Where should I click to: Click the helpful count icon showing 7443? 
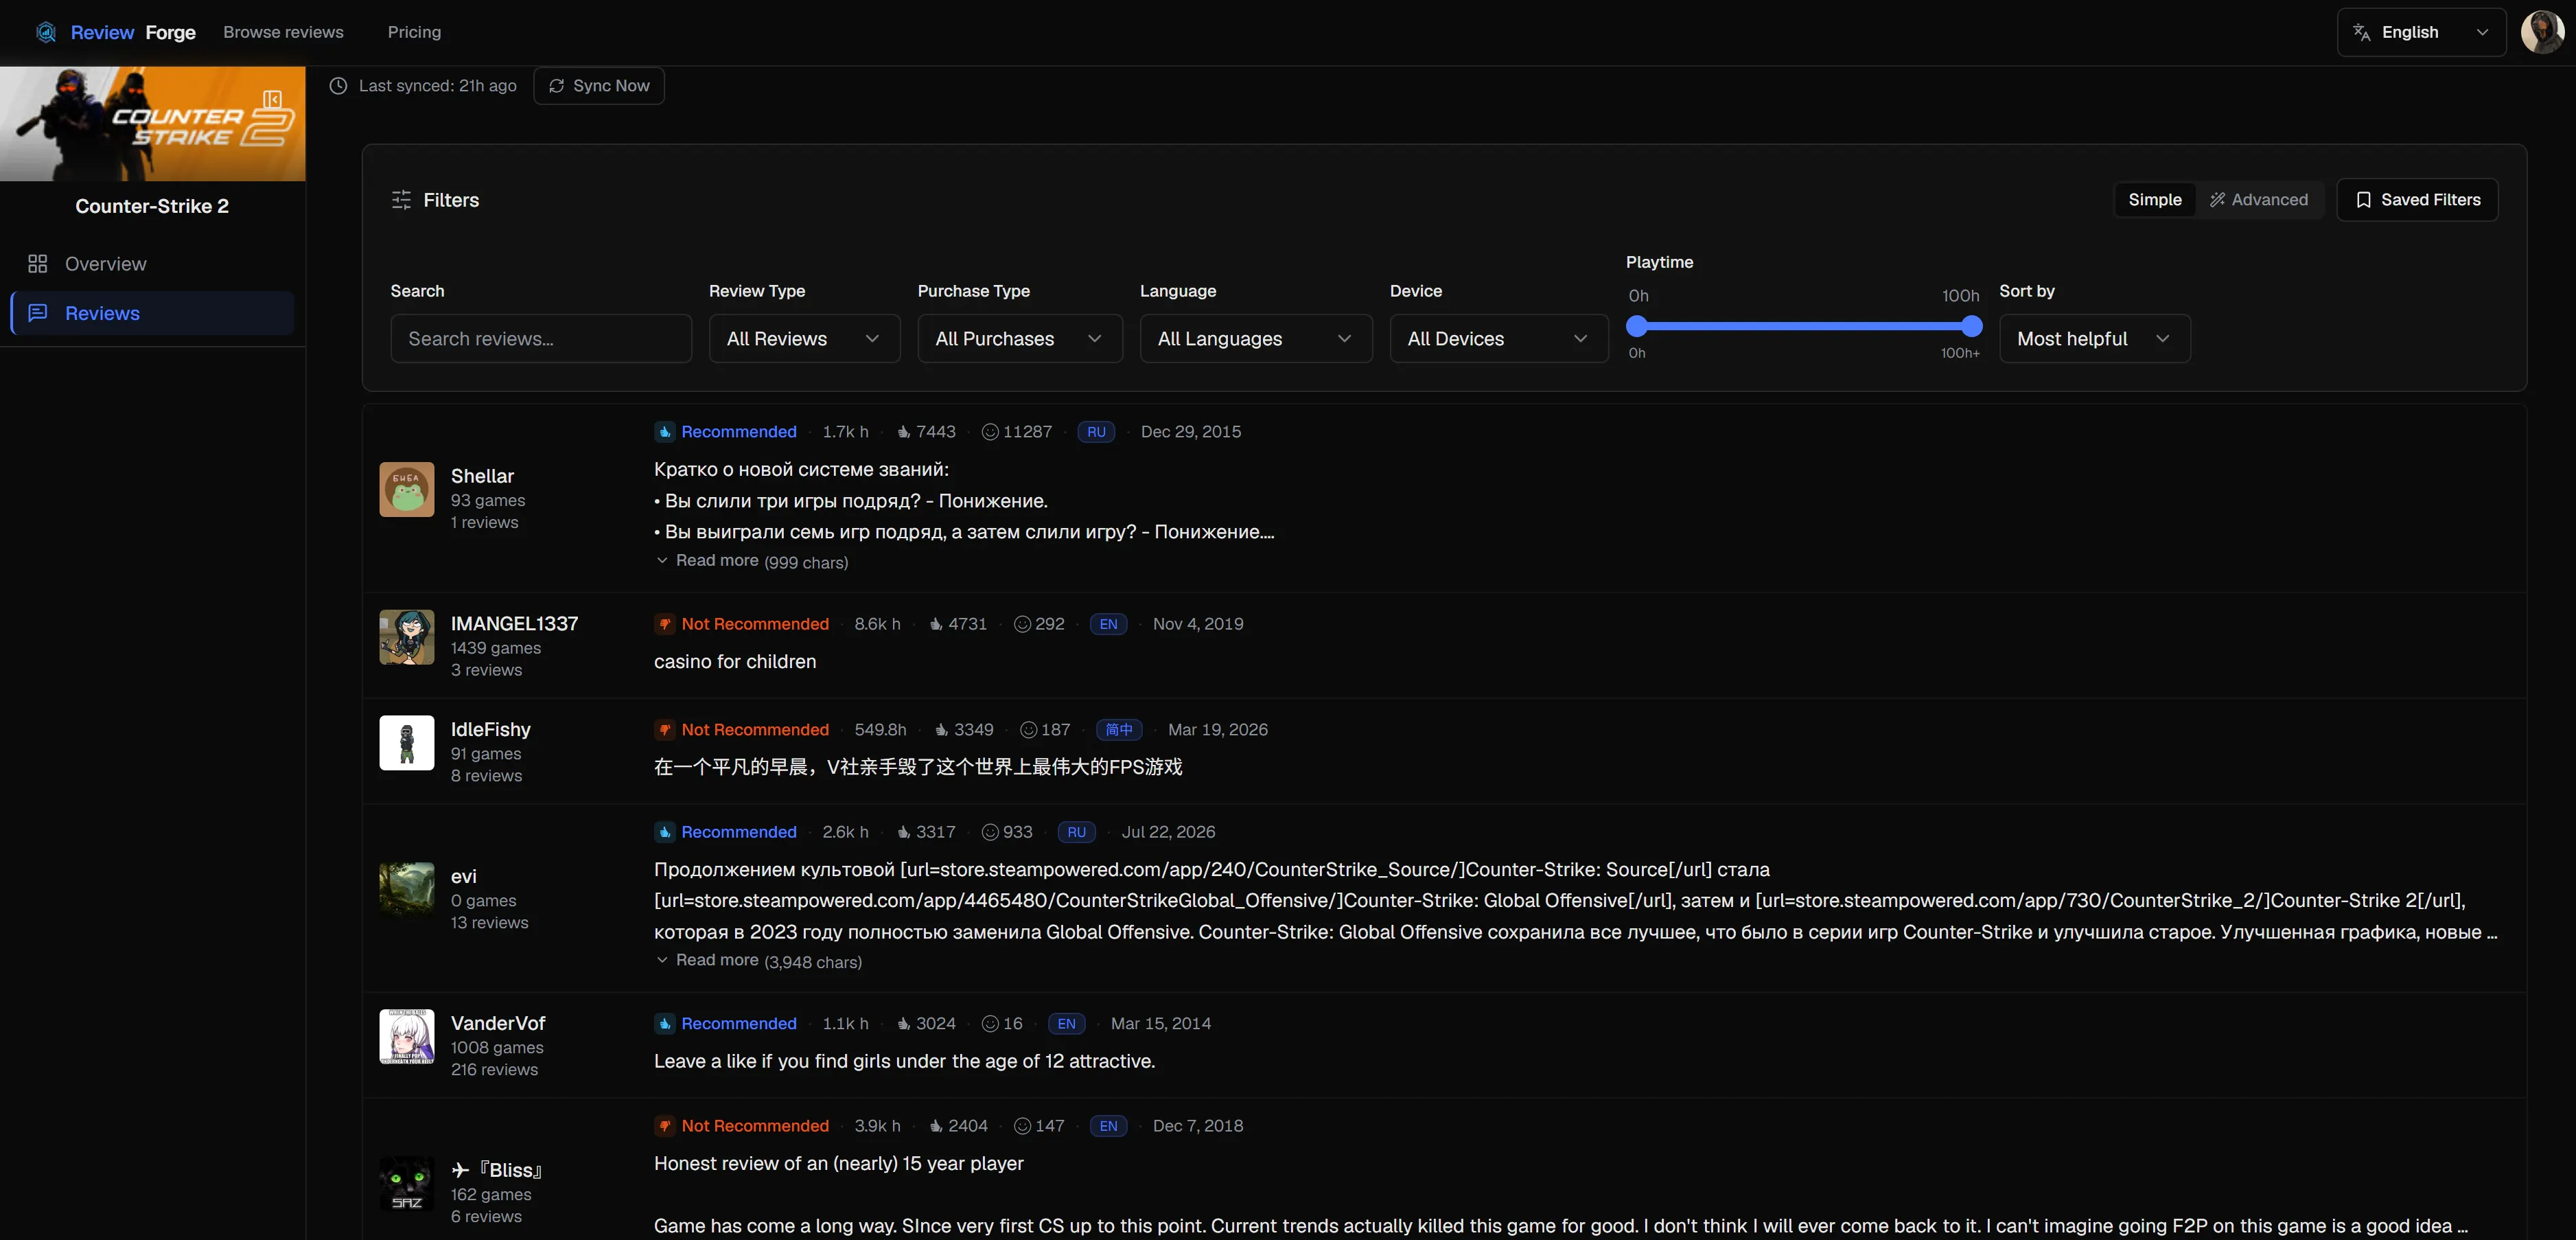(x=904, y=432)
